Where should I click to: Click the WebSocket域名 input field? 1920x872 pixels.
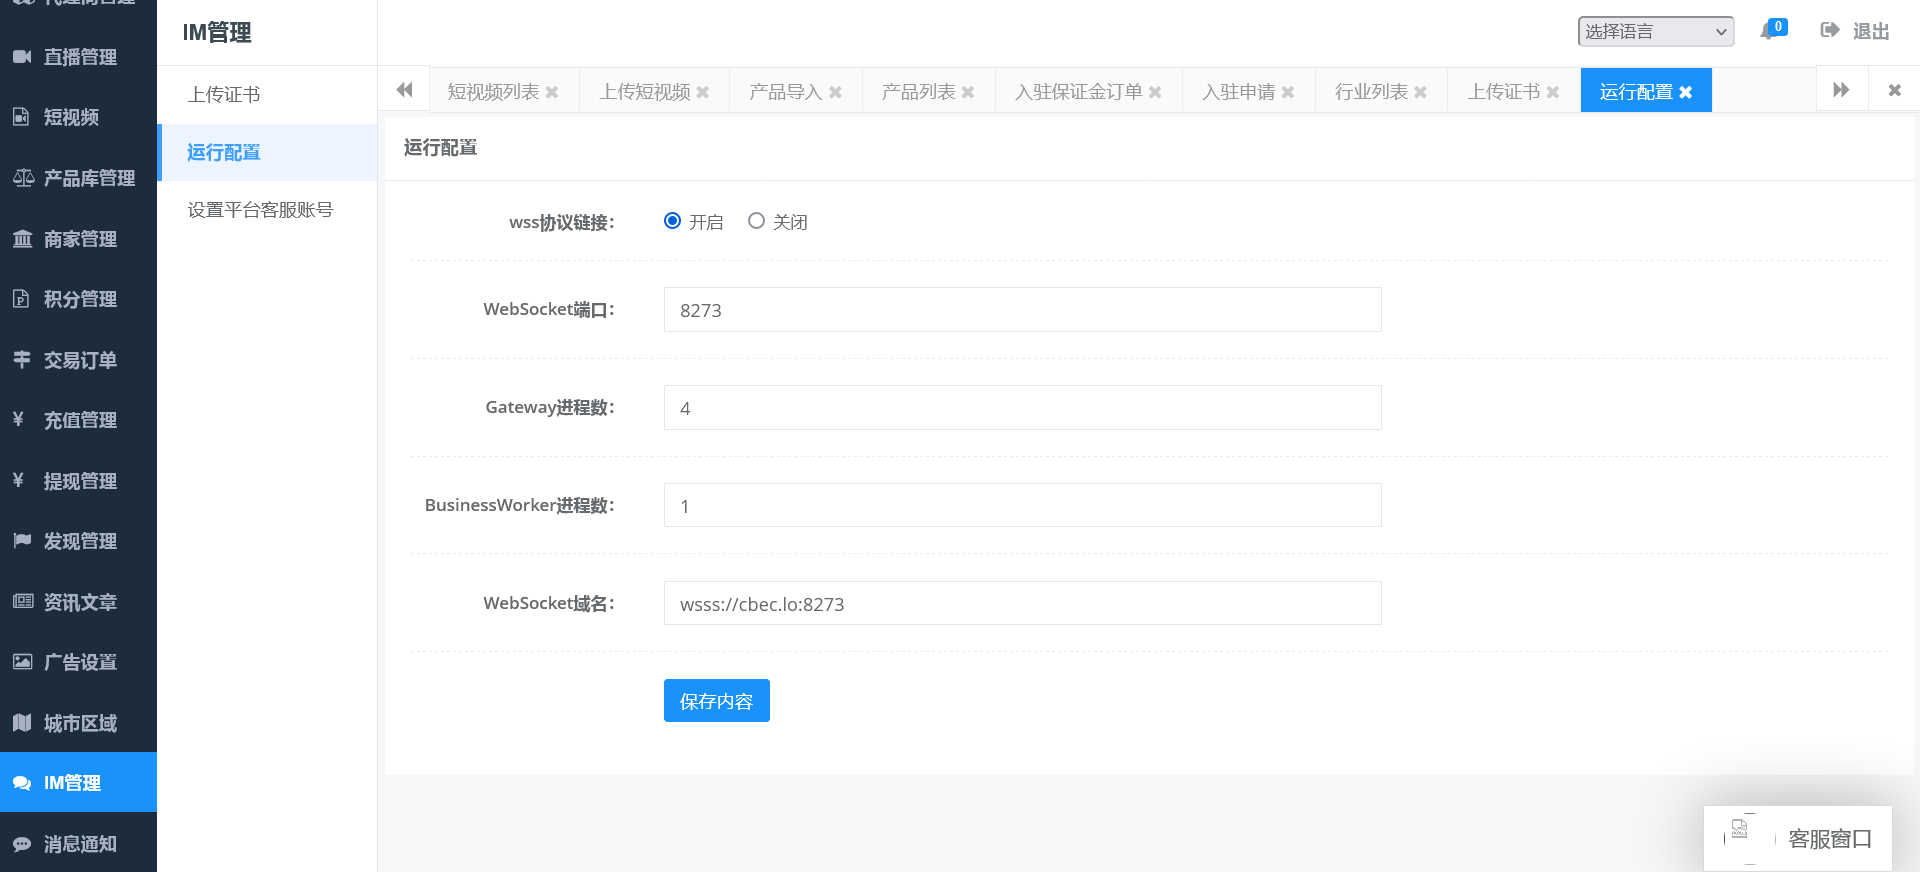tap(1022, 604)
